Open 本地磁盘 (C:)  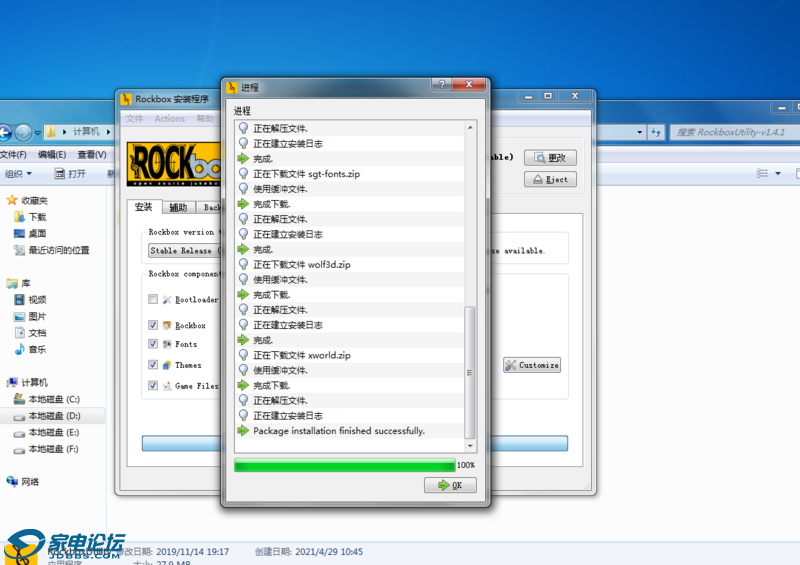pyautogui.click(x=54, y=399)
